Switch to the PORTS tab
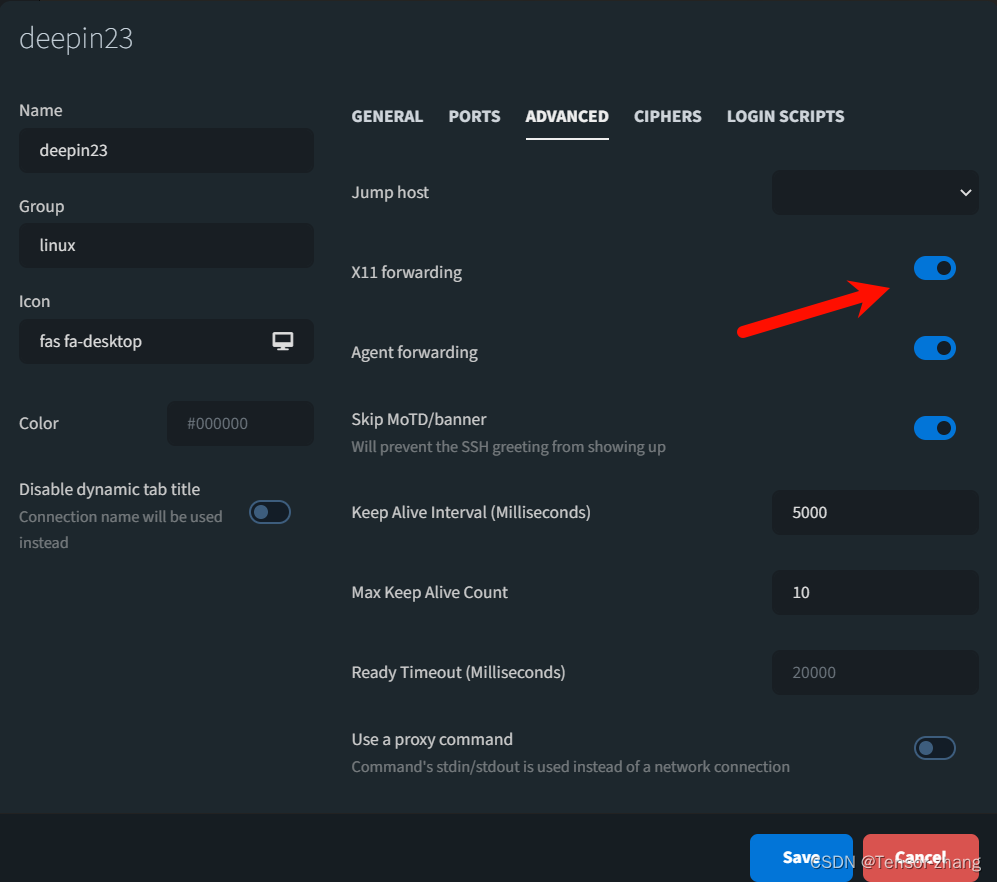This screenshot has width=997, height=882. tap(474, 116)
